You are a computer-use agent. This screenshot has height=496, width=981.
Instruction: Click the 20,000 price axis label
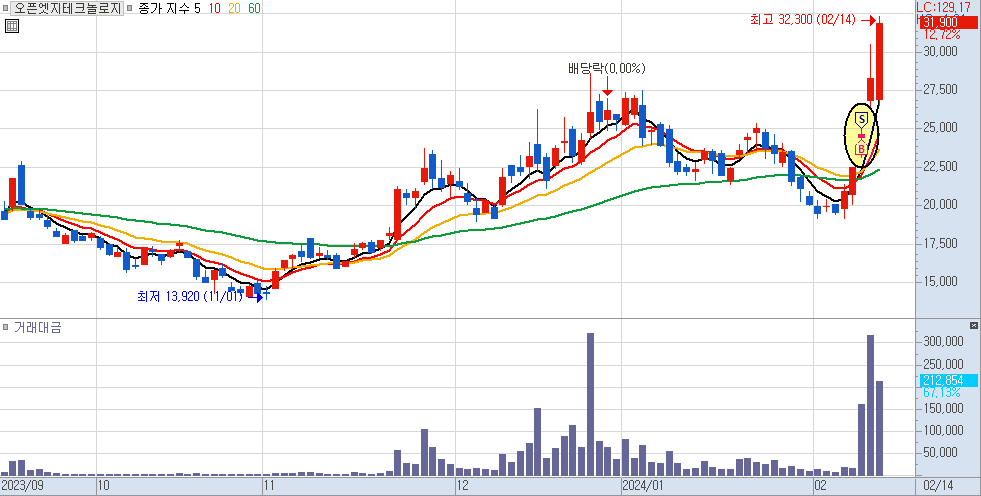tap(940, 205)
